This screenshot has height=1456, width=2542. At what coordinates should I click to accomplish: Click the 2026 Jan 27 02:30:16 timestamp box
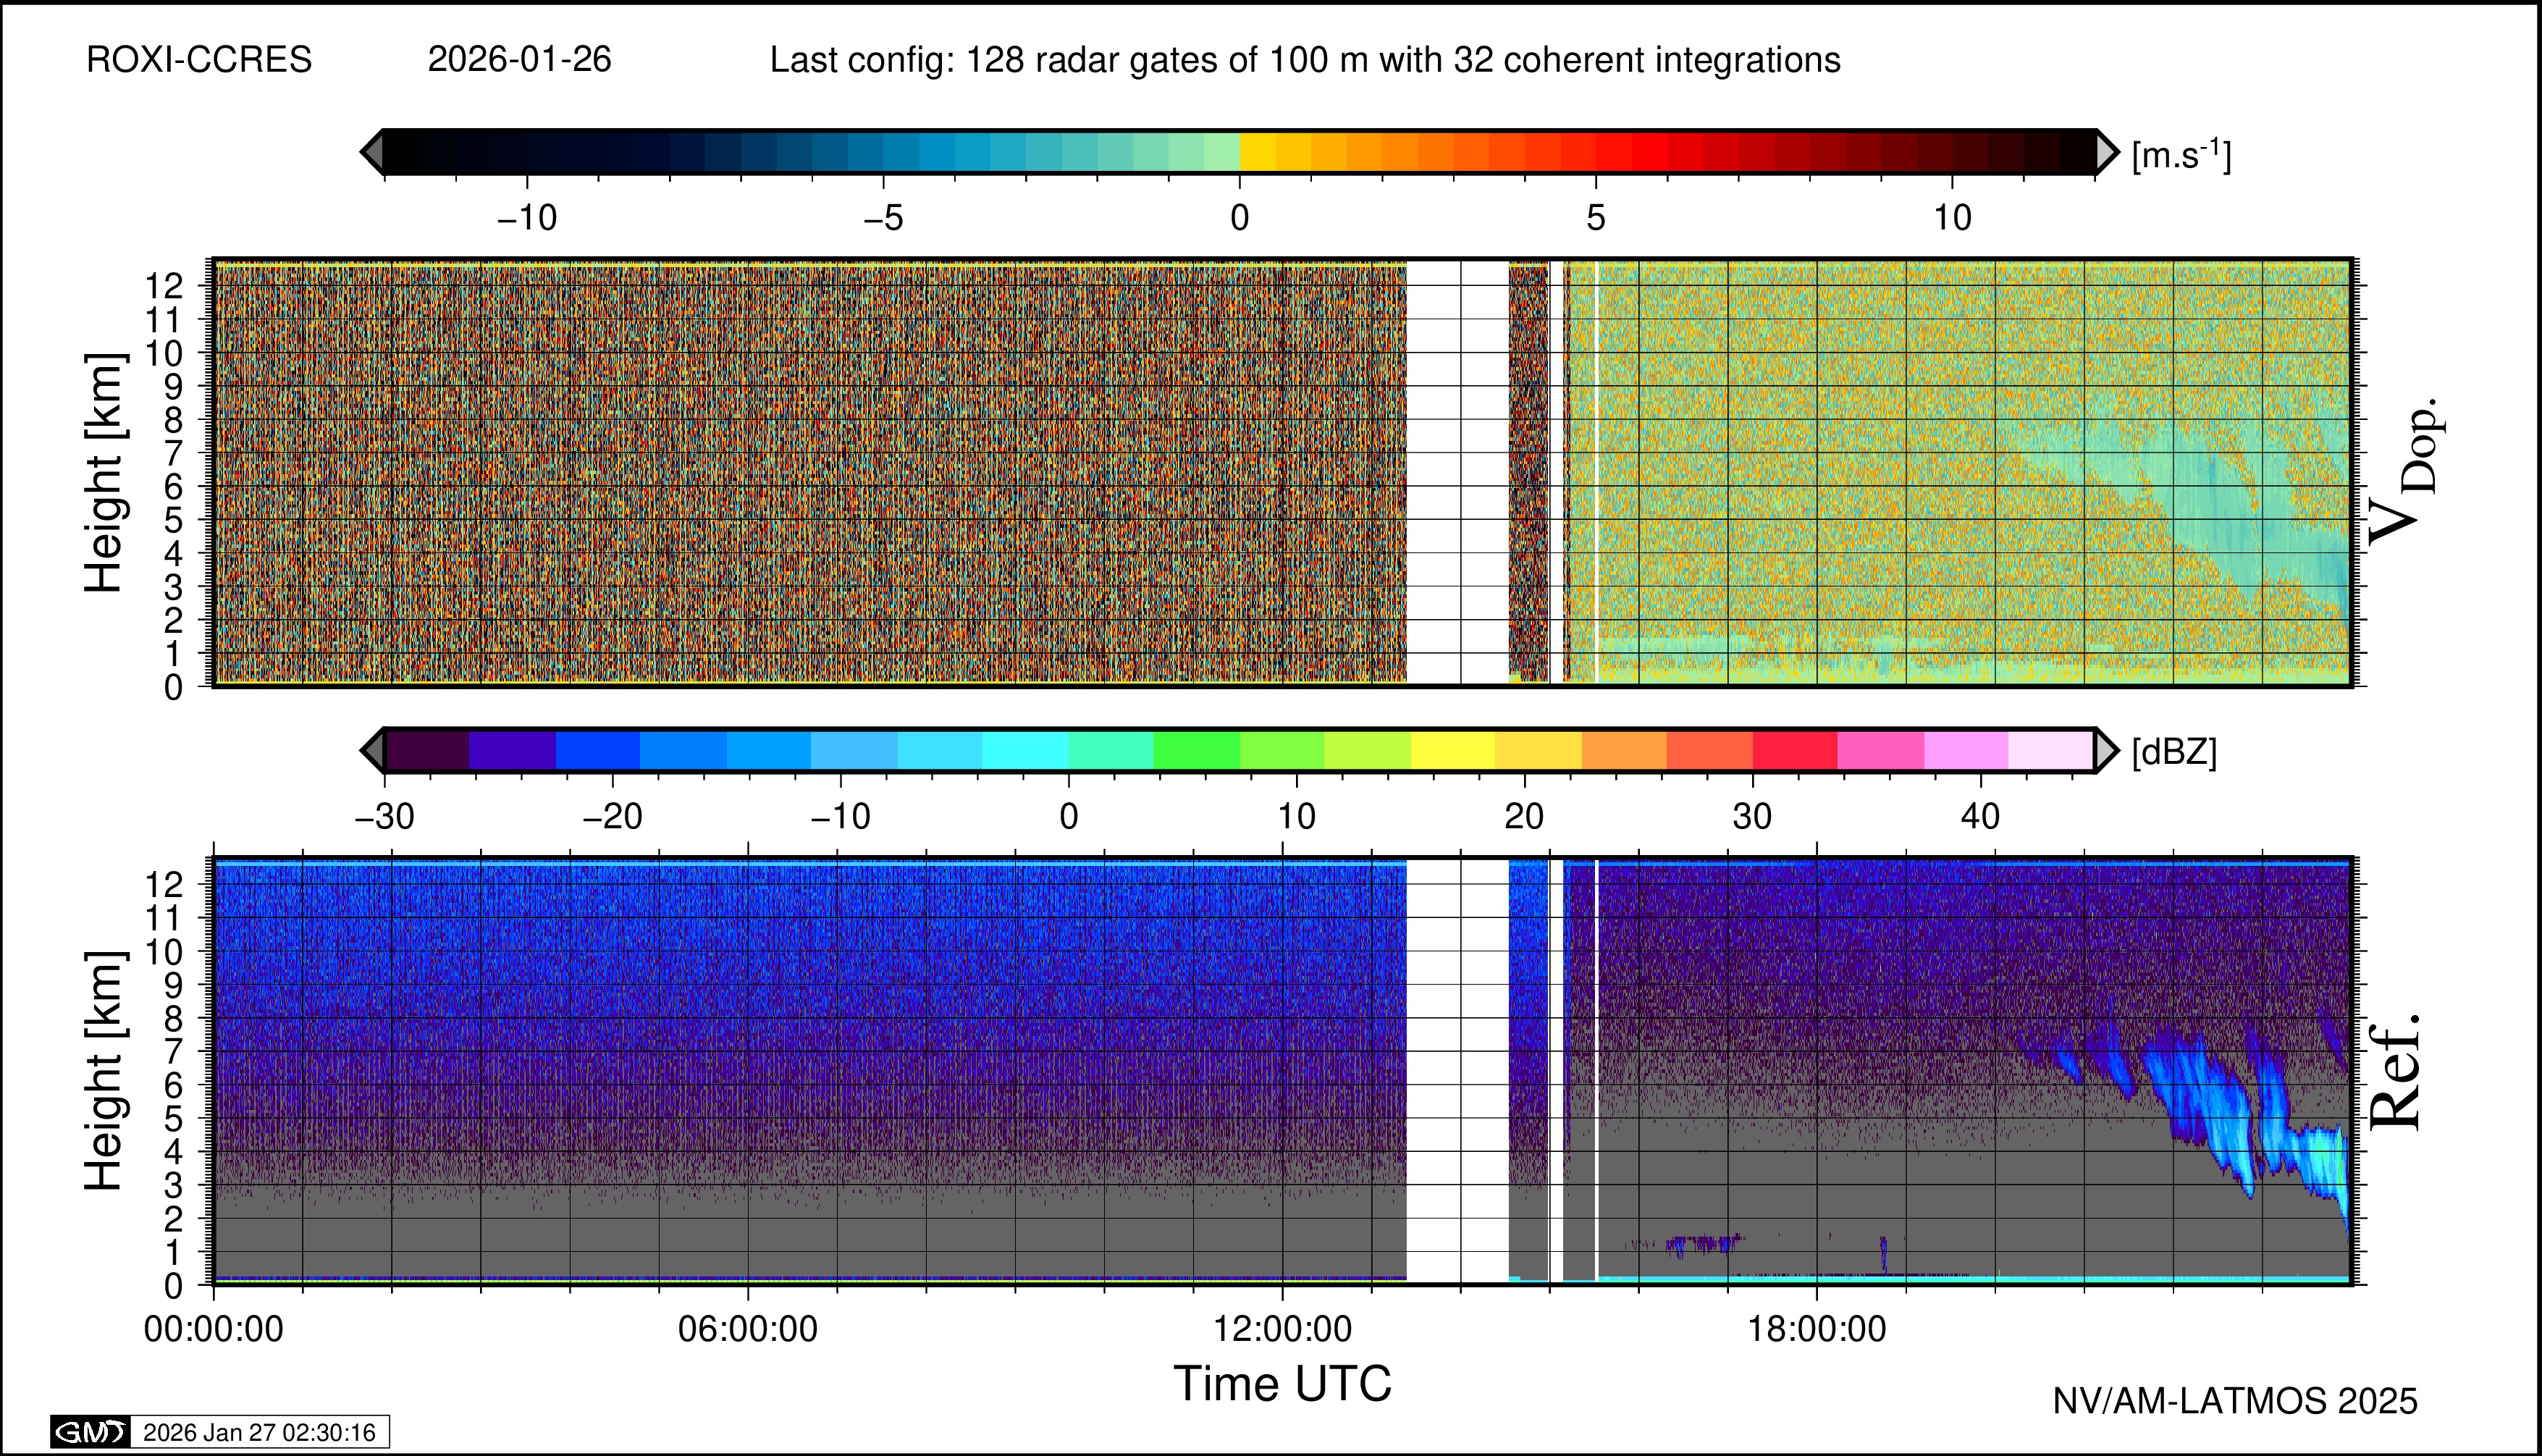[259, 1432]
